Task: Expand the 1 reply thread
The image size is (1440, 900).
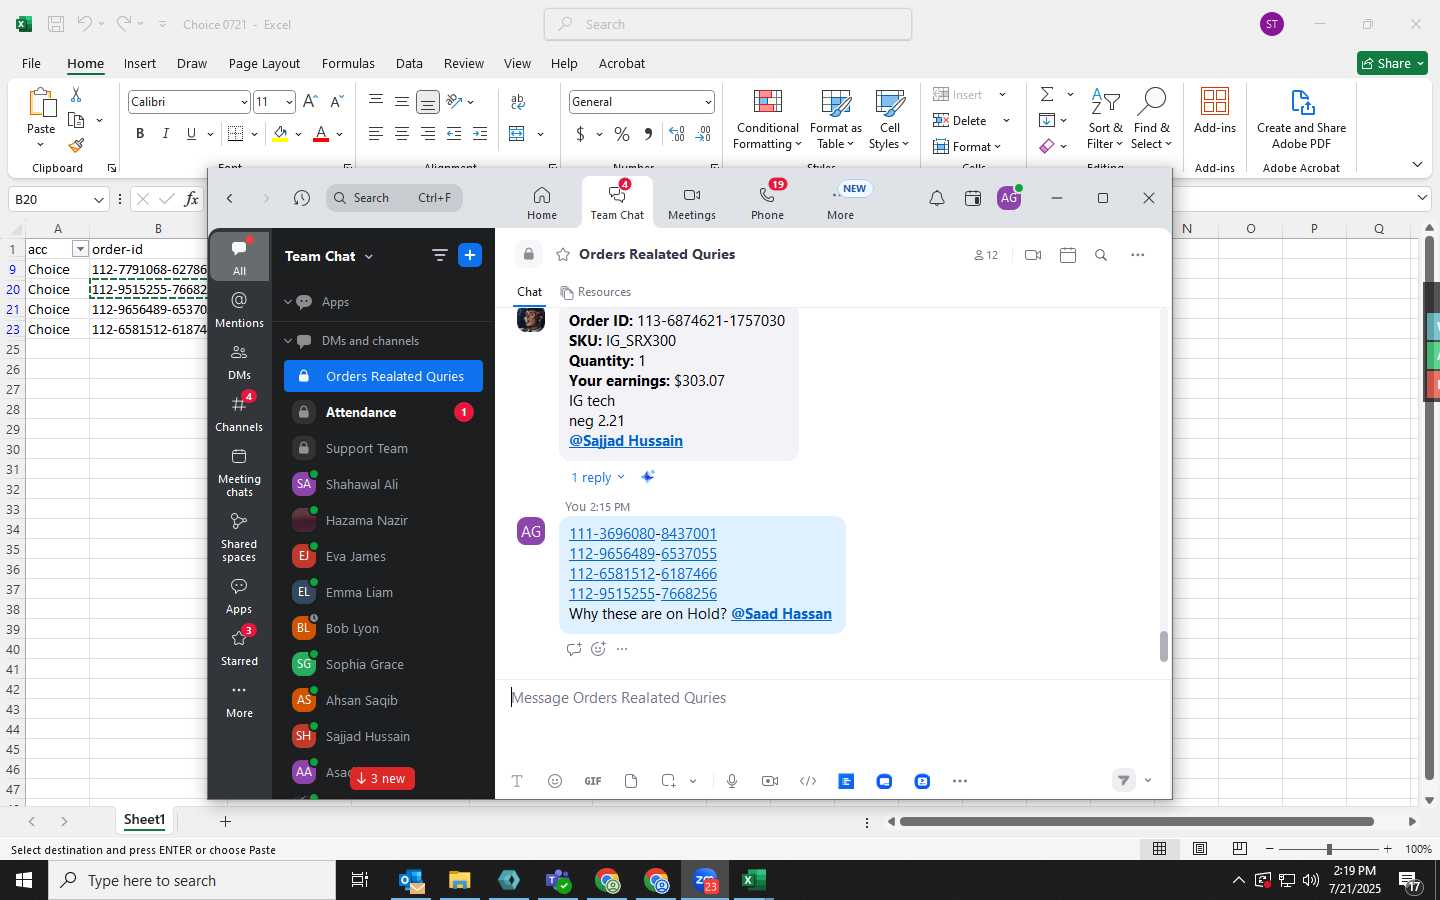Action: click(x=597, y=478)
